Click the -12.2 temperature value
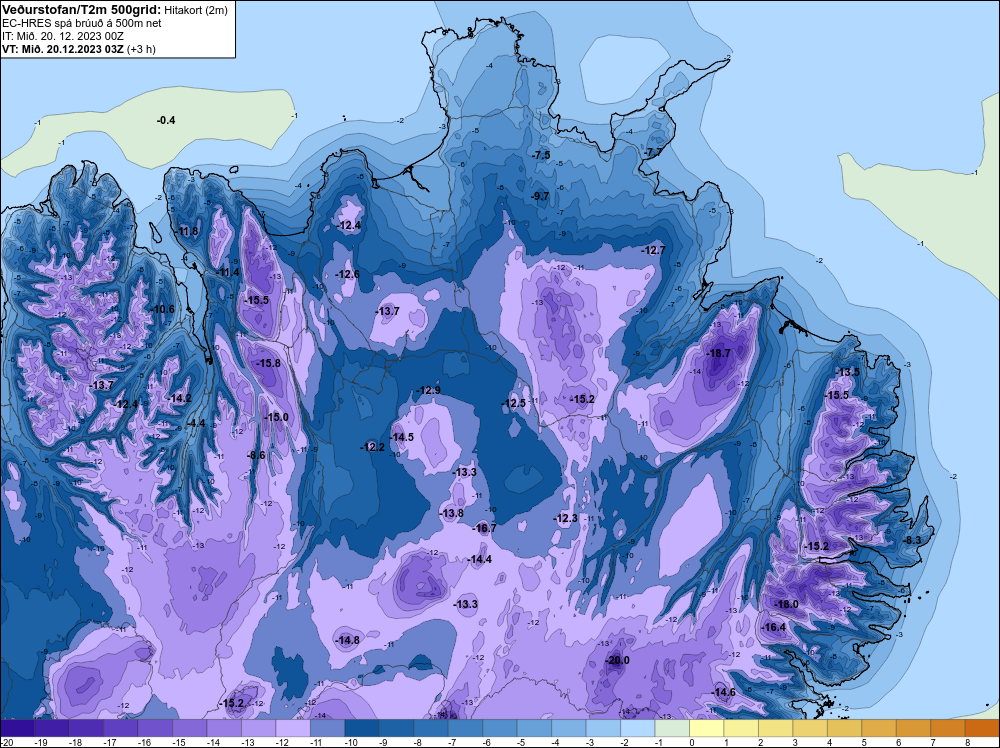The width and height of the screenshot is (1000, 748). (x=372, y=448)
